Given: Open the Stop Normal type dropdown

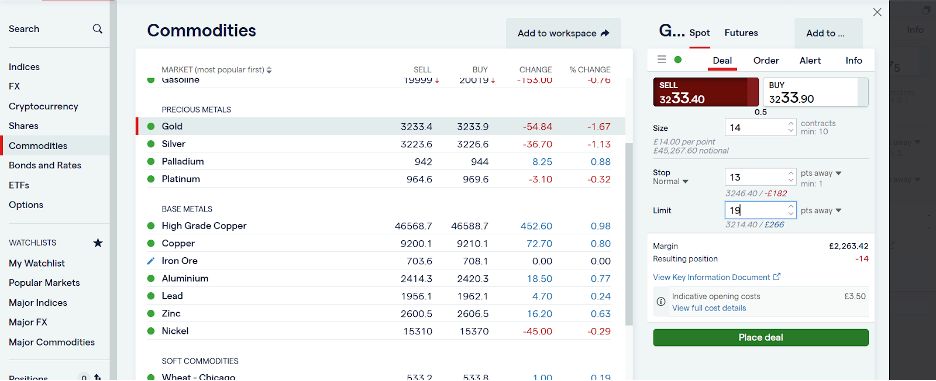Looking at the screenshot, I should 670,182.
